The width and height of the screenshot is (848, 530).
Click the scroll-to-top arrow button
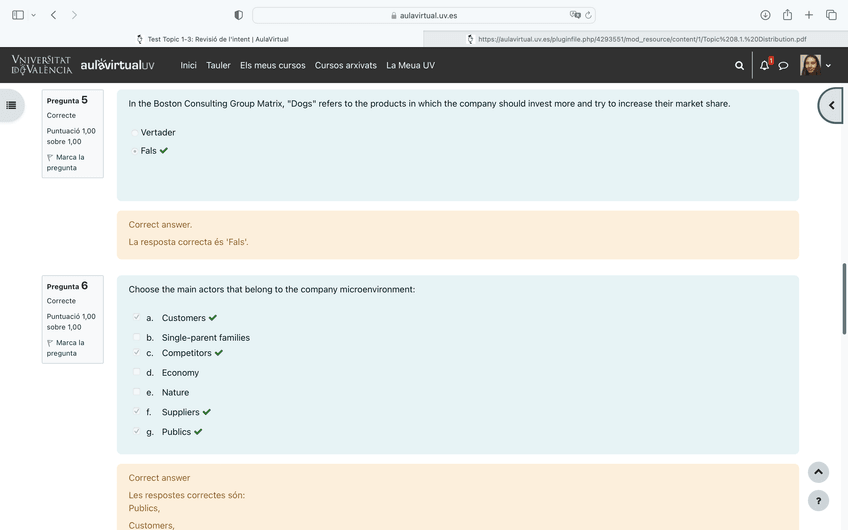(818, 472)
